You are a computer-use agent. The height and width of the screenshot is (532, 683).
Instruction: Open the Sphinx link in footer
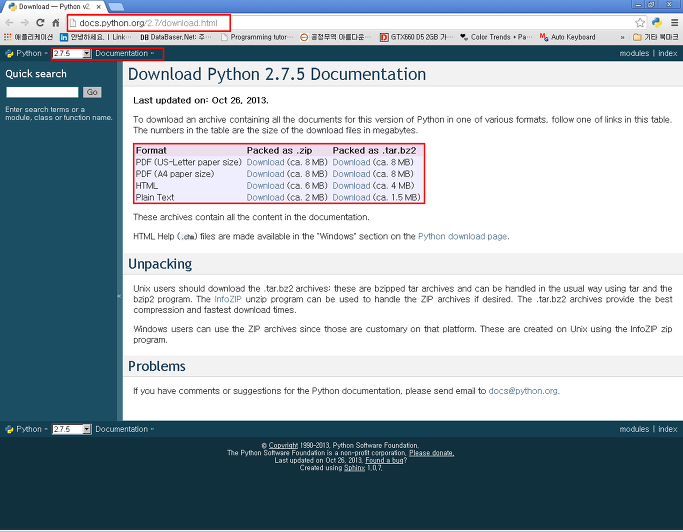(354, 468)
